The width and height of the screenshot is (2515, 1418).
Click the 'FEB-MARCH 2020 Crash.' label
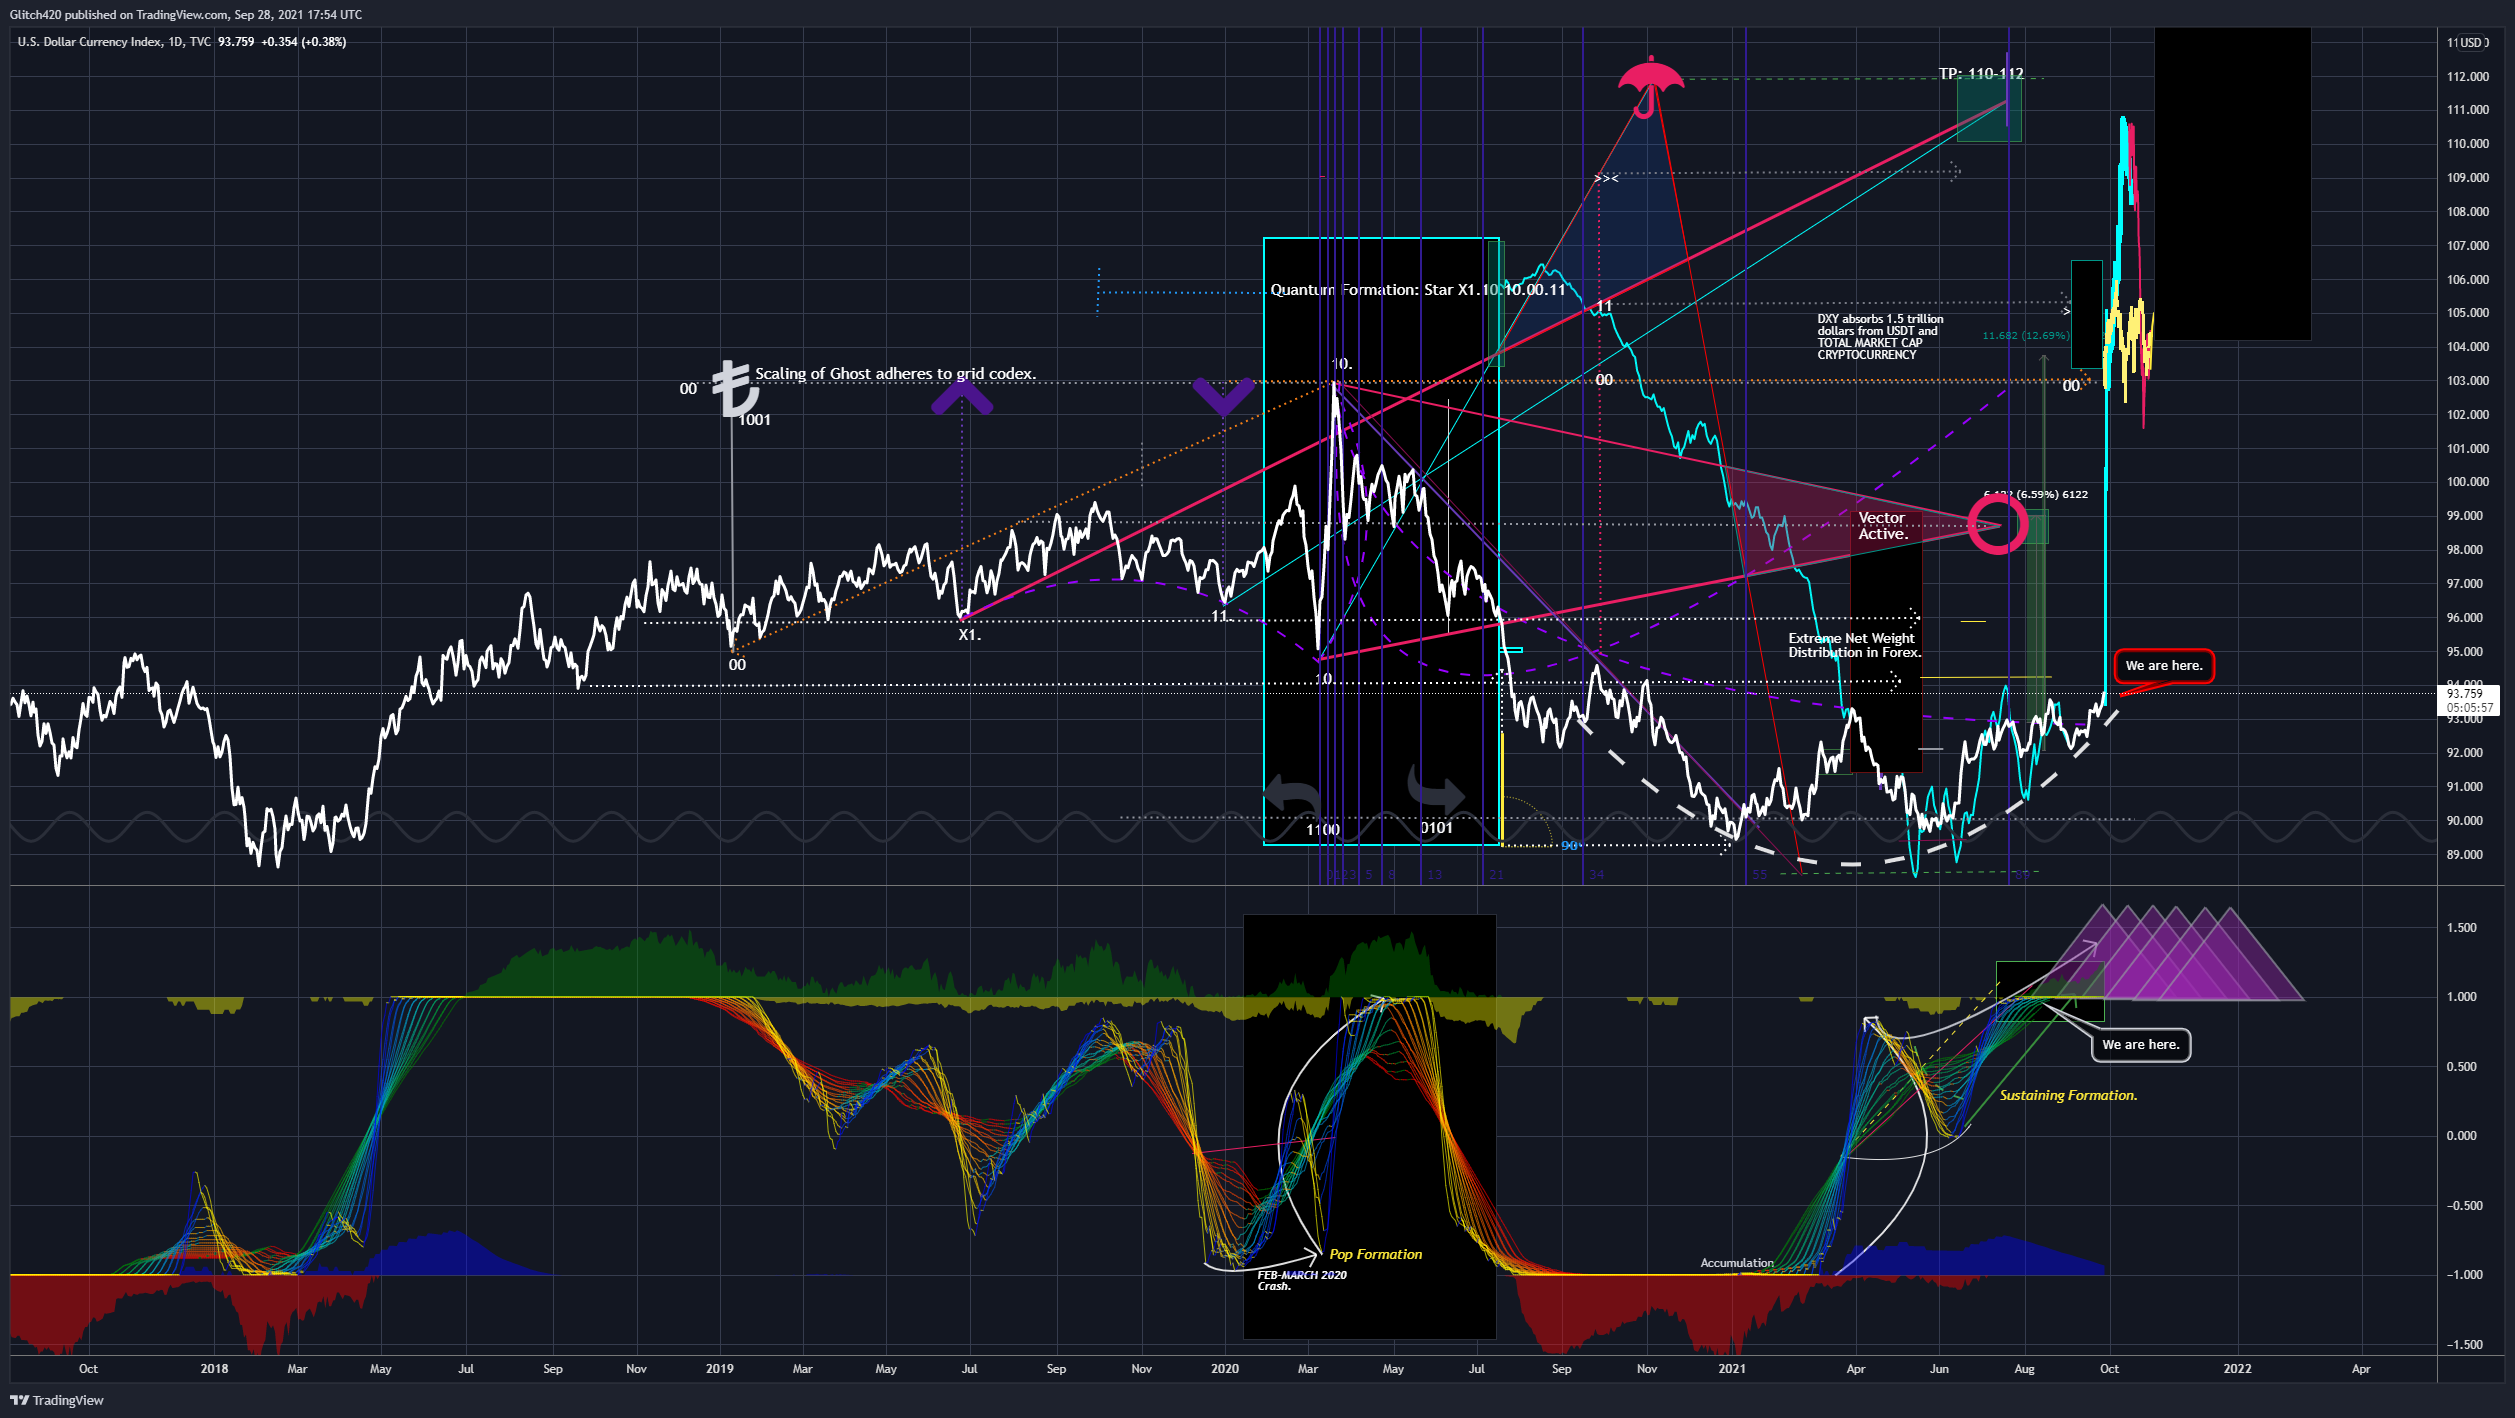[x=1302, y=1280]
